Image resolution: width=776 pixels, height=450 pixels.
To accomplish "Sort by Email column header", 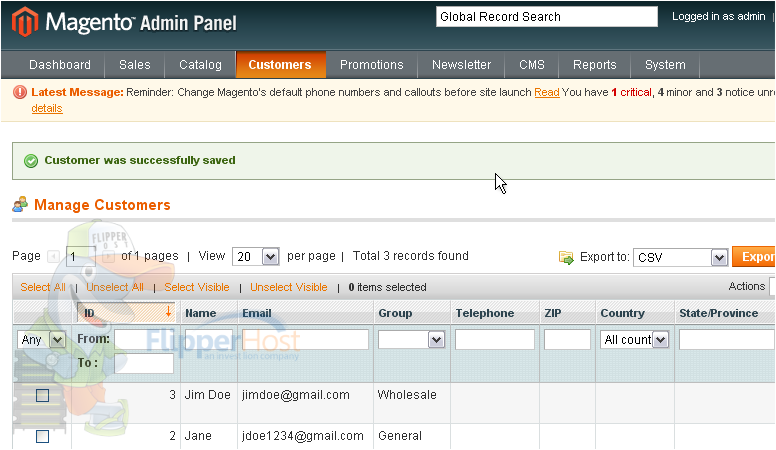I will tap(257, 313).
